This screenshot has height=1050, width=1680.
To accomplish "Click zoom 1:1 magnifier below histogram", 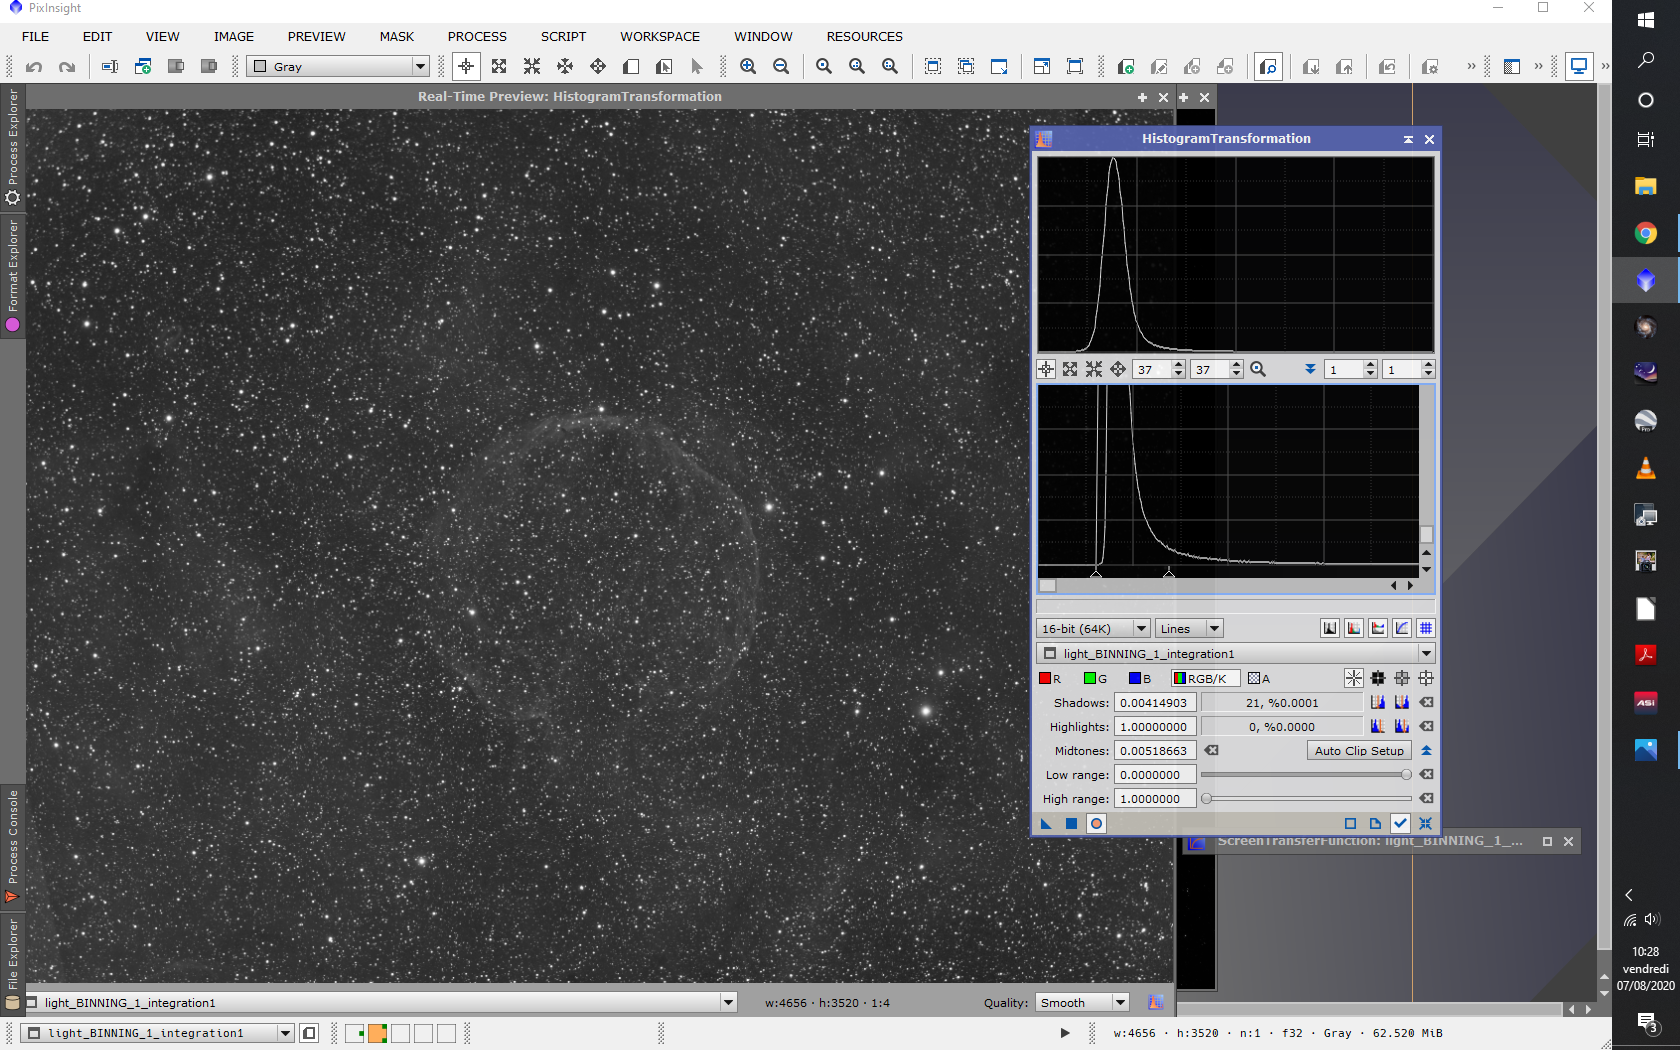I will (1258, 370).
